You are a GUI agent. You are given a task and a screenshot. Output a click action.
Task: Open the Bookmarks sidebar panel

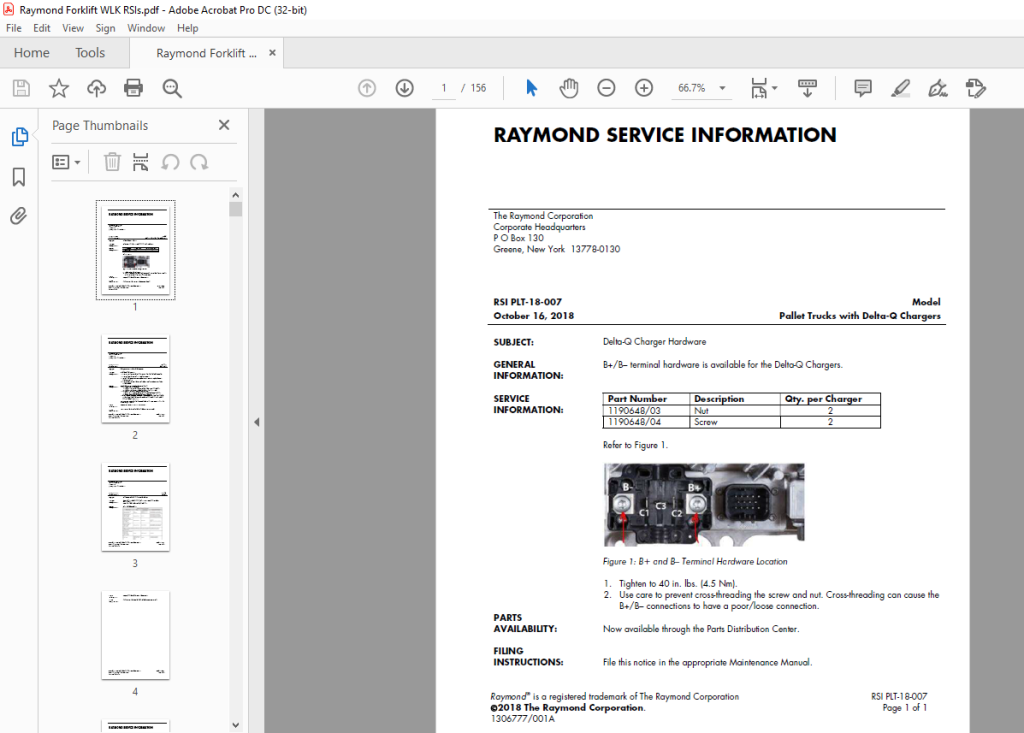point(19,177)
